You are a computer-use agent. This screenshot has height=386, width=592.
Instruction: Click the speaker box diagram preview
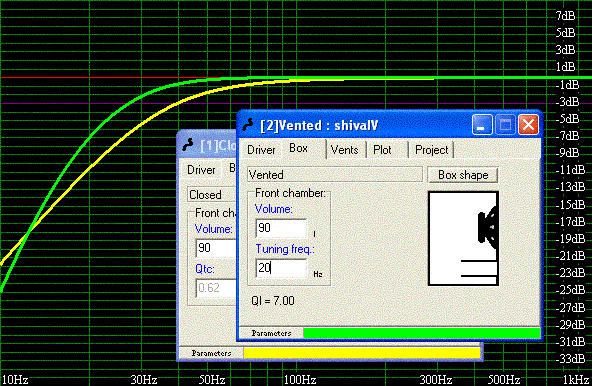pyautogui.click(x=463, y=238)
